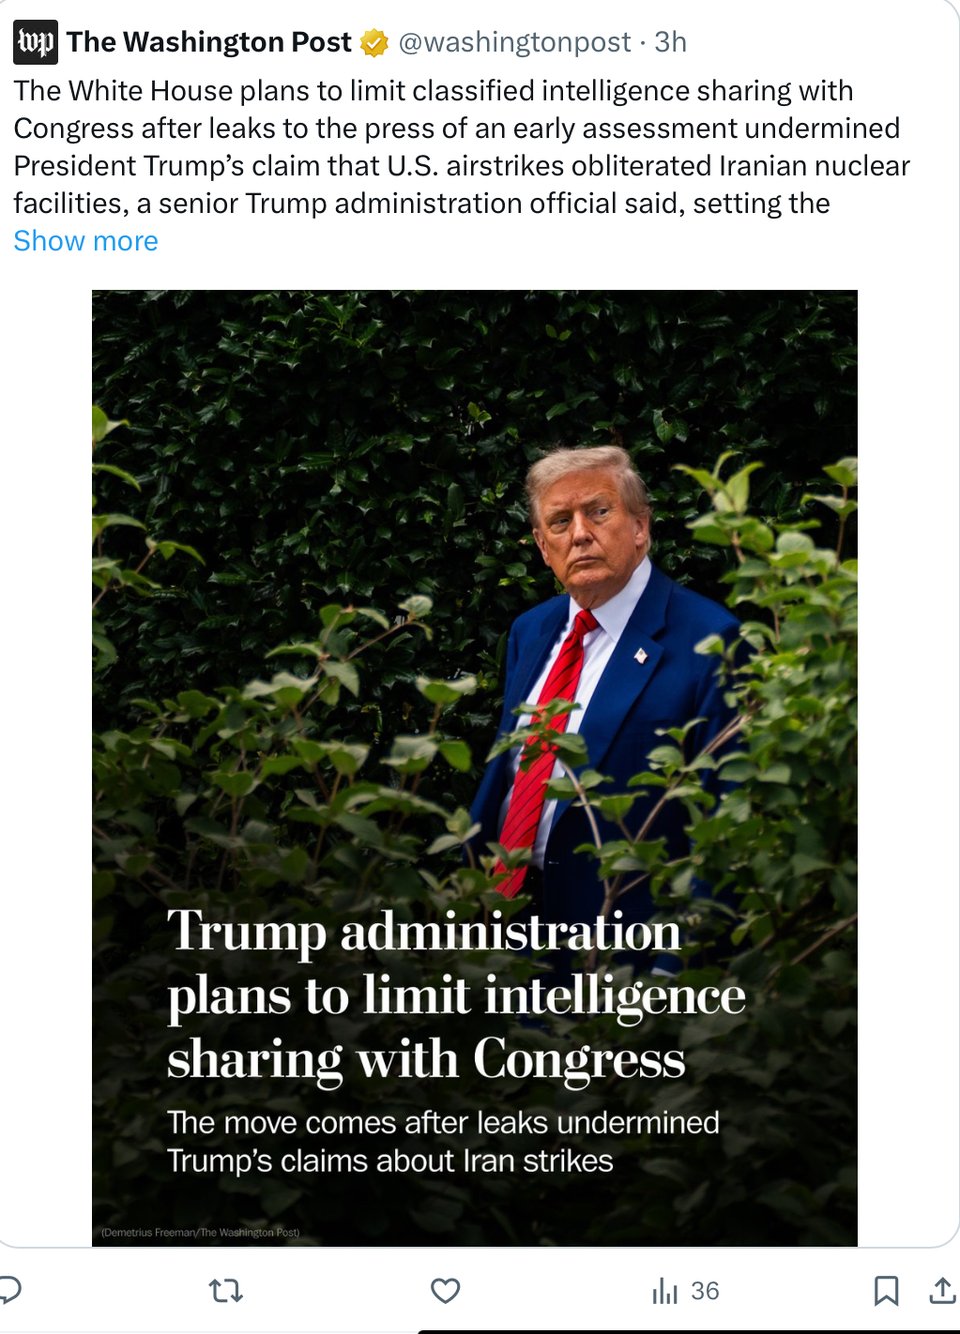Click The Washington Post avatar logo
Viewport: 960px width, 1334px height.
tap(35, 42)
